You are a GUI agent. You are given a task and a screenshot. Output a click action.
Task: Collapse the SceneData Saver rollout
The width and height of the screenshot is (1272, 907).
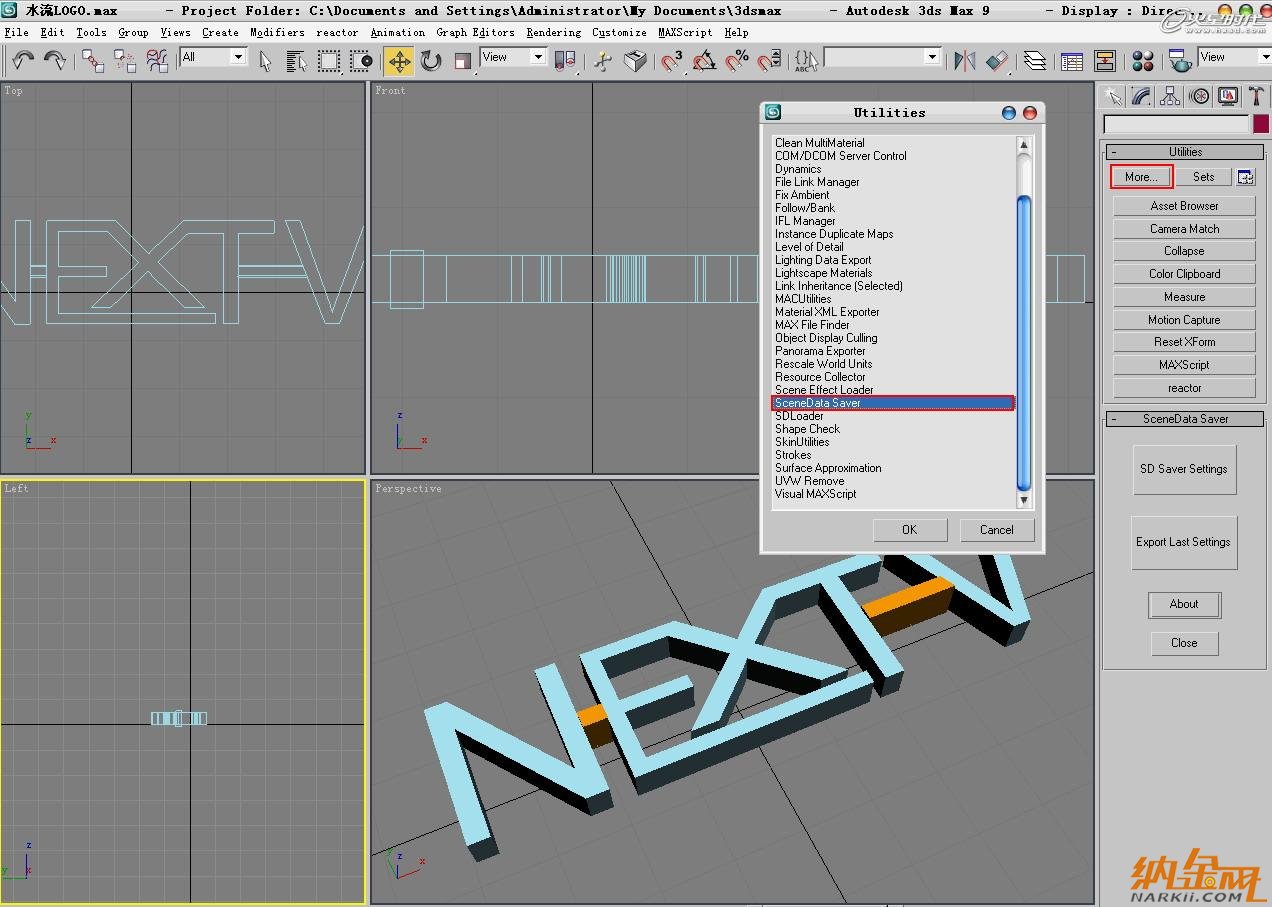1185,419
